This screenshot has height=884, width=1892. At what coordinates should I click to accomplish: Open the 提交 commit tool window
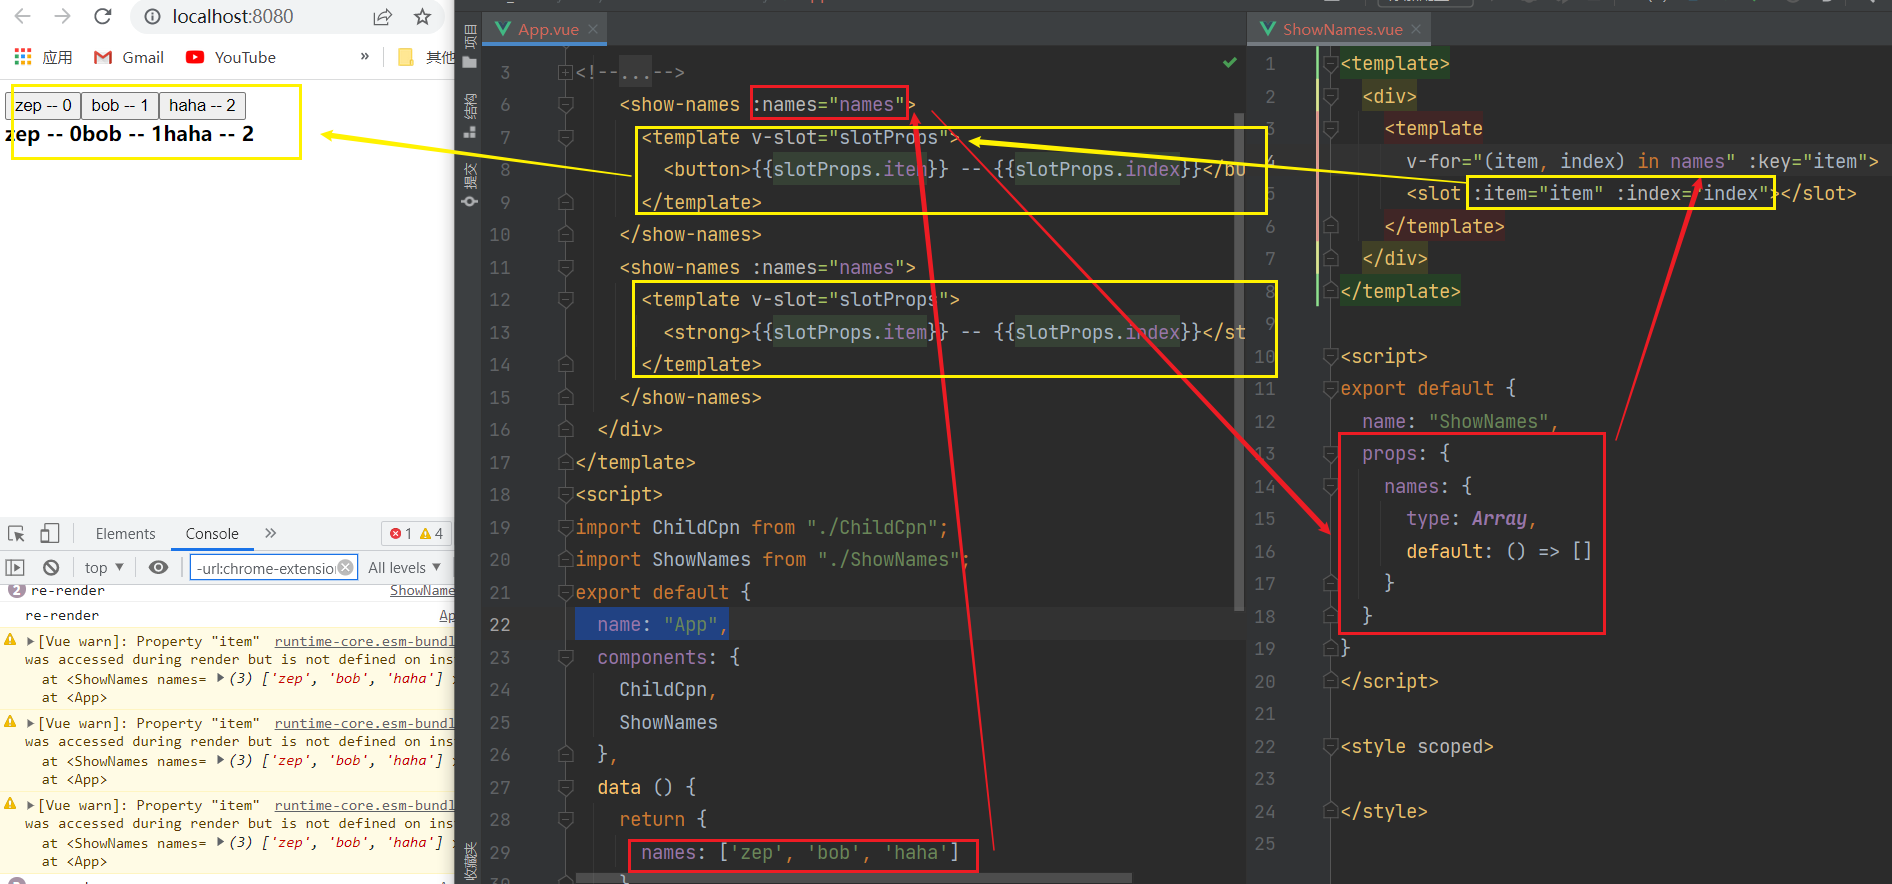tap(470, 185)
